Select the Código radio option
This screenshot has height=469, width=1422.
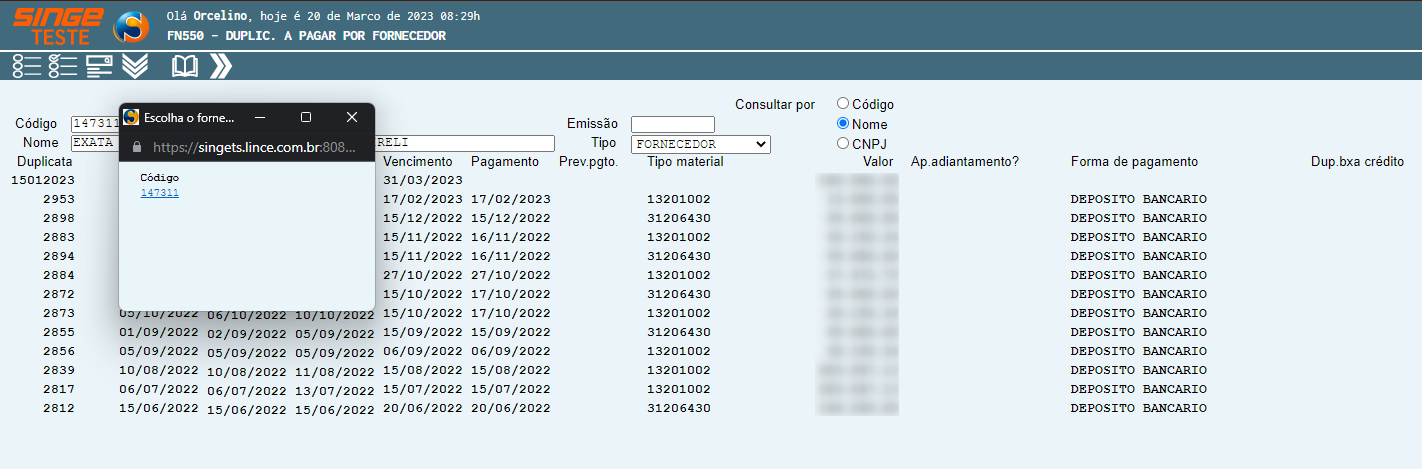point(843,103)
